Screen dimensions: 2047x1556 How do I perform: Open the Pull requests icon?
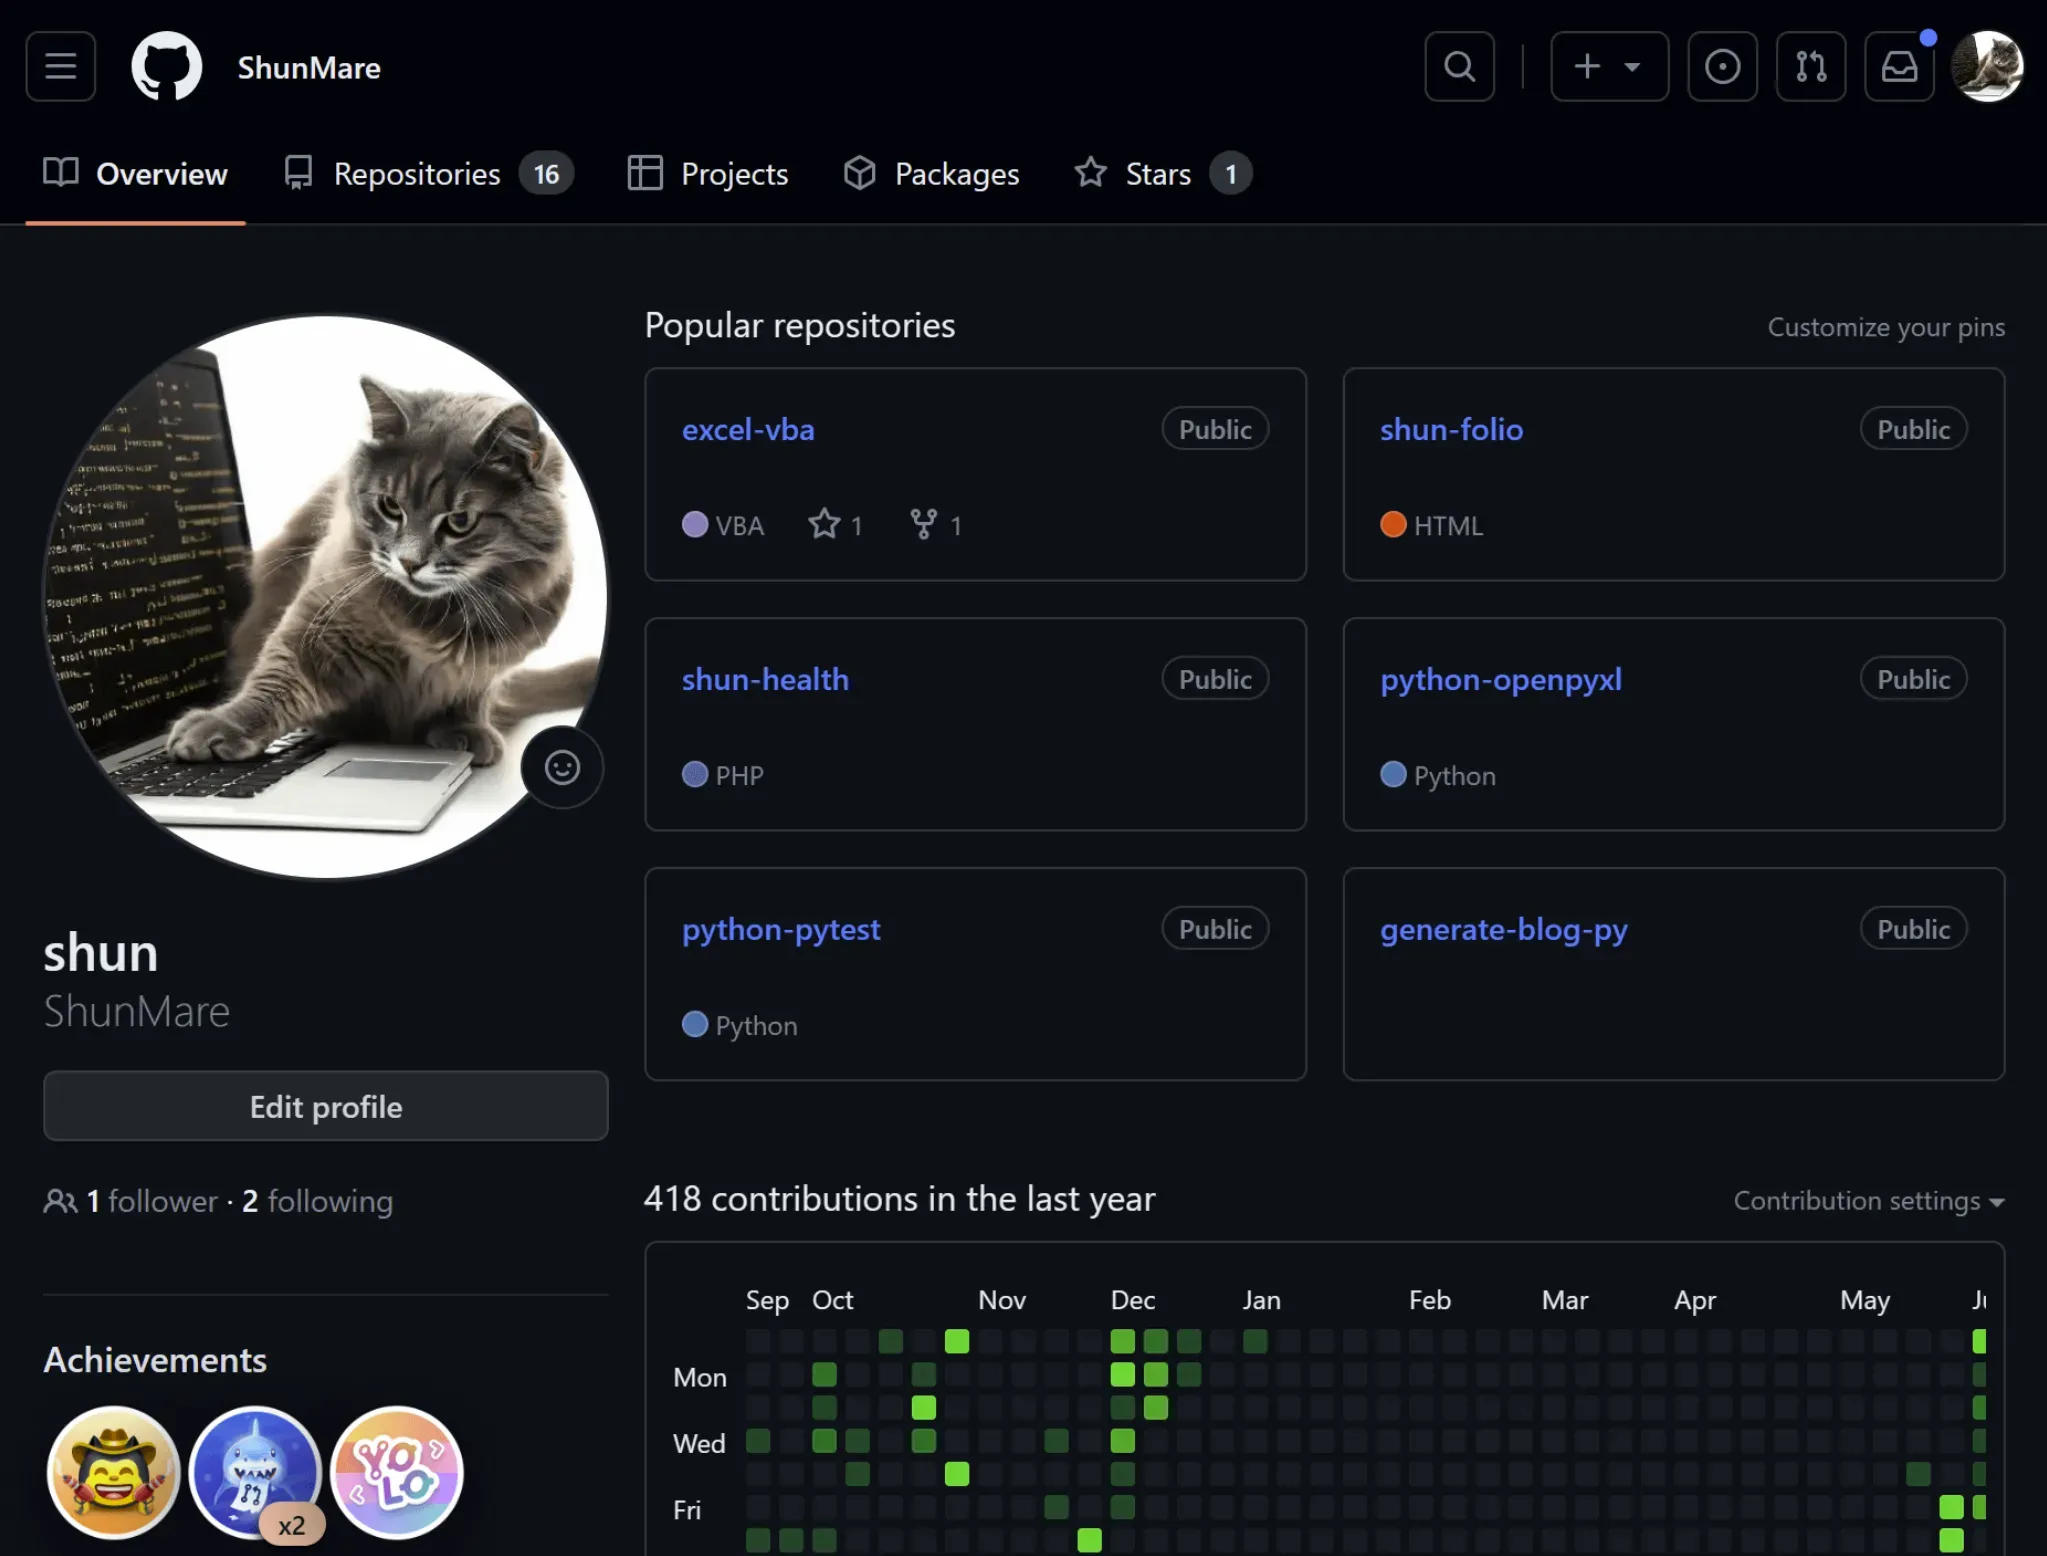coord(1810,67)
